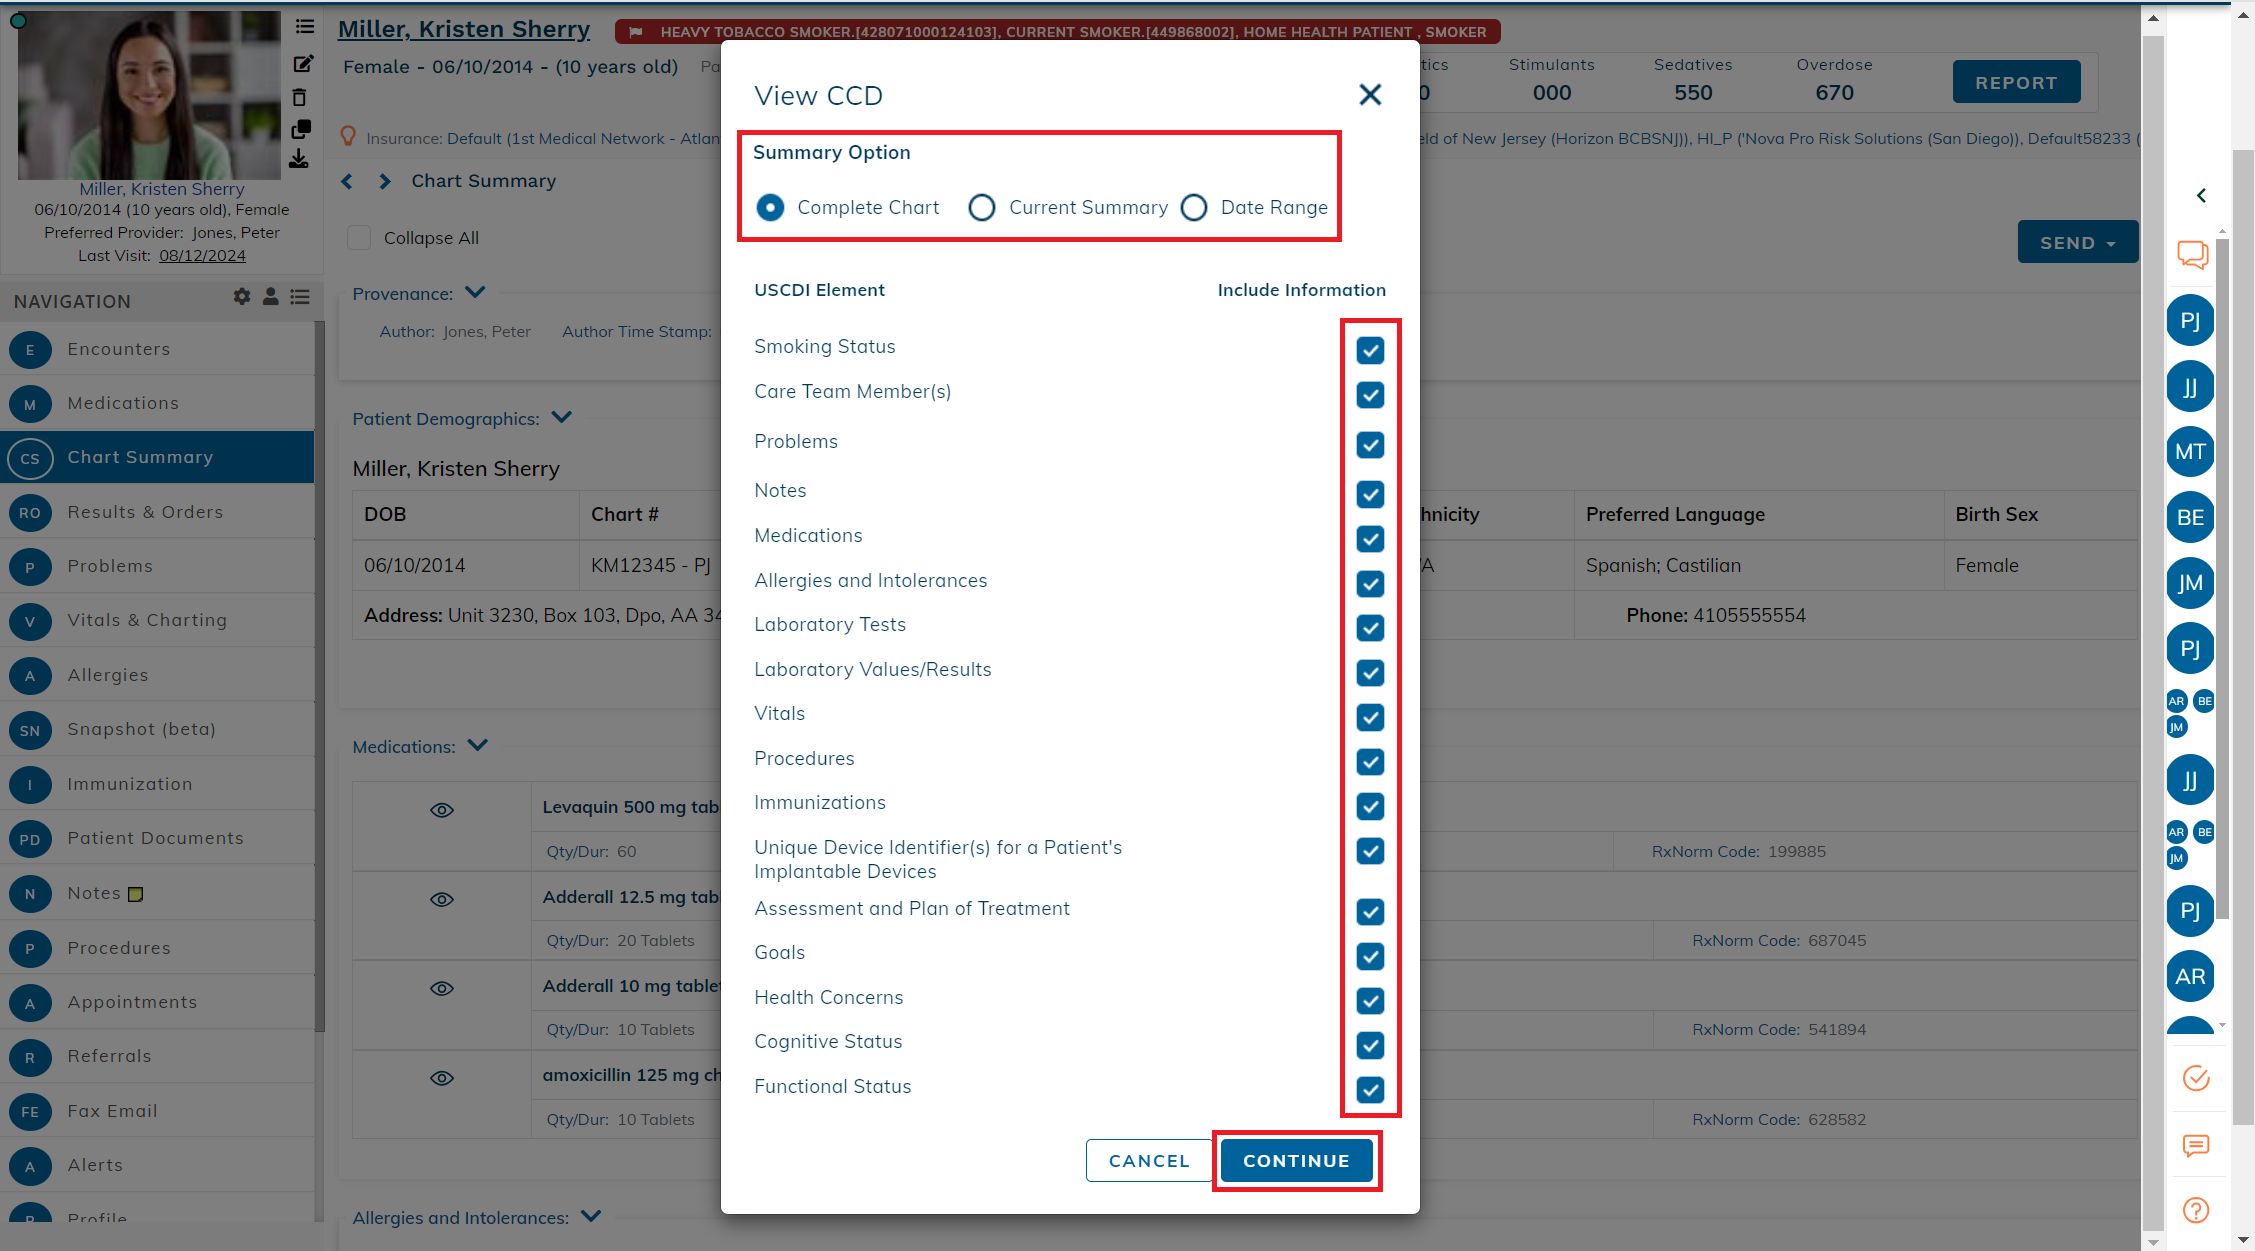
Task: Click the CANCEL button in dialog
Action: 1149,1160
